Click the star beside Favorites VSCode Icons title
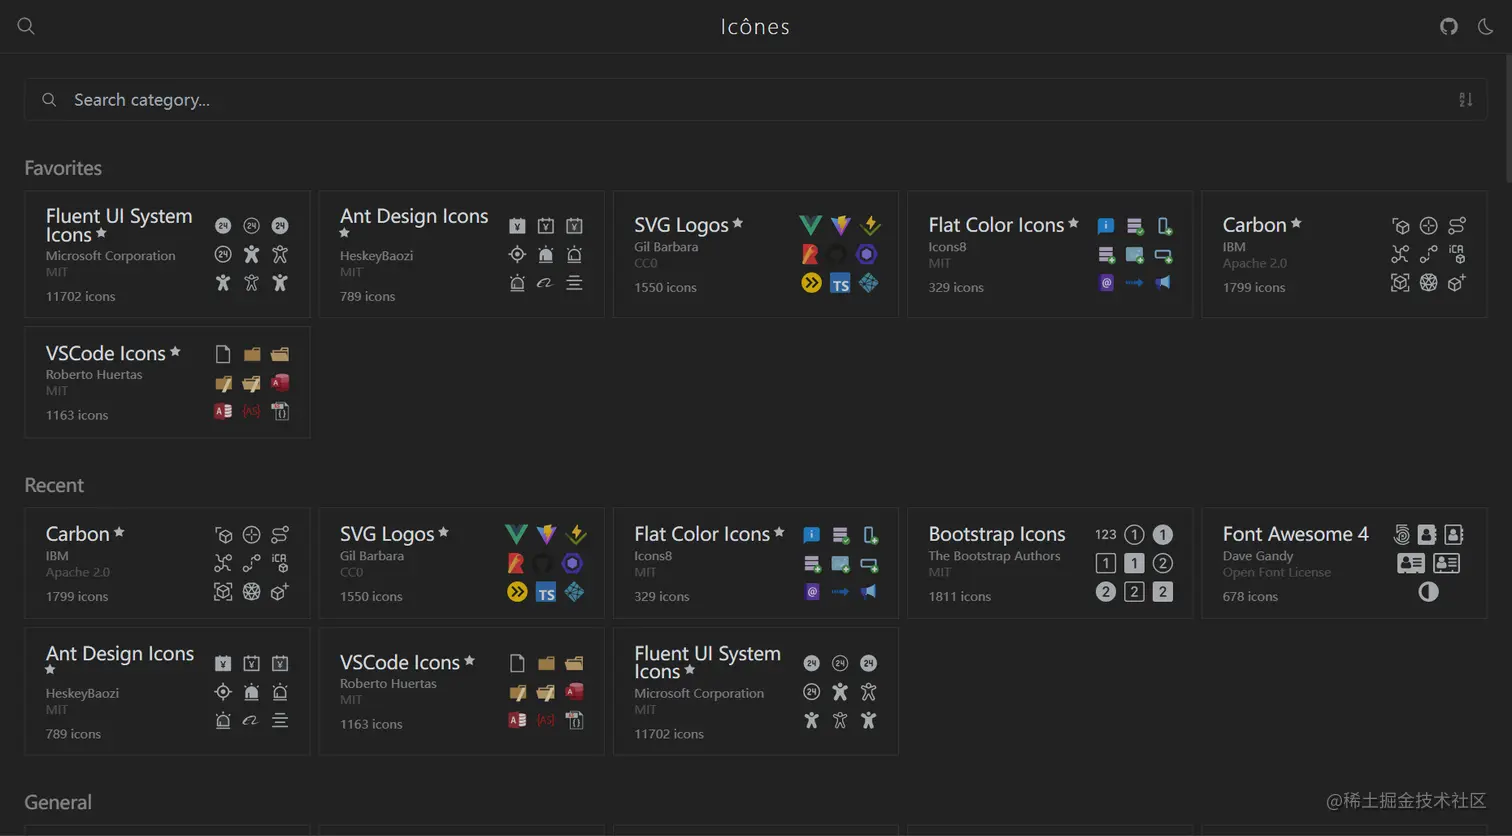This screenshot has width=1512, height=836. coord(175,351)
